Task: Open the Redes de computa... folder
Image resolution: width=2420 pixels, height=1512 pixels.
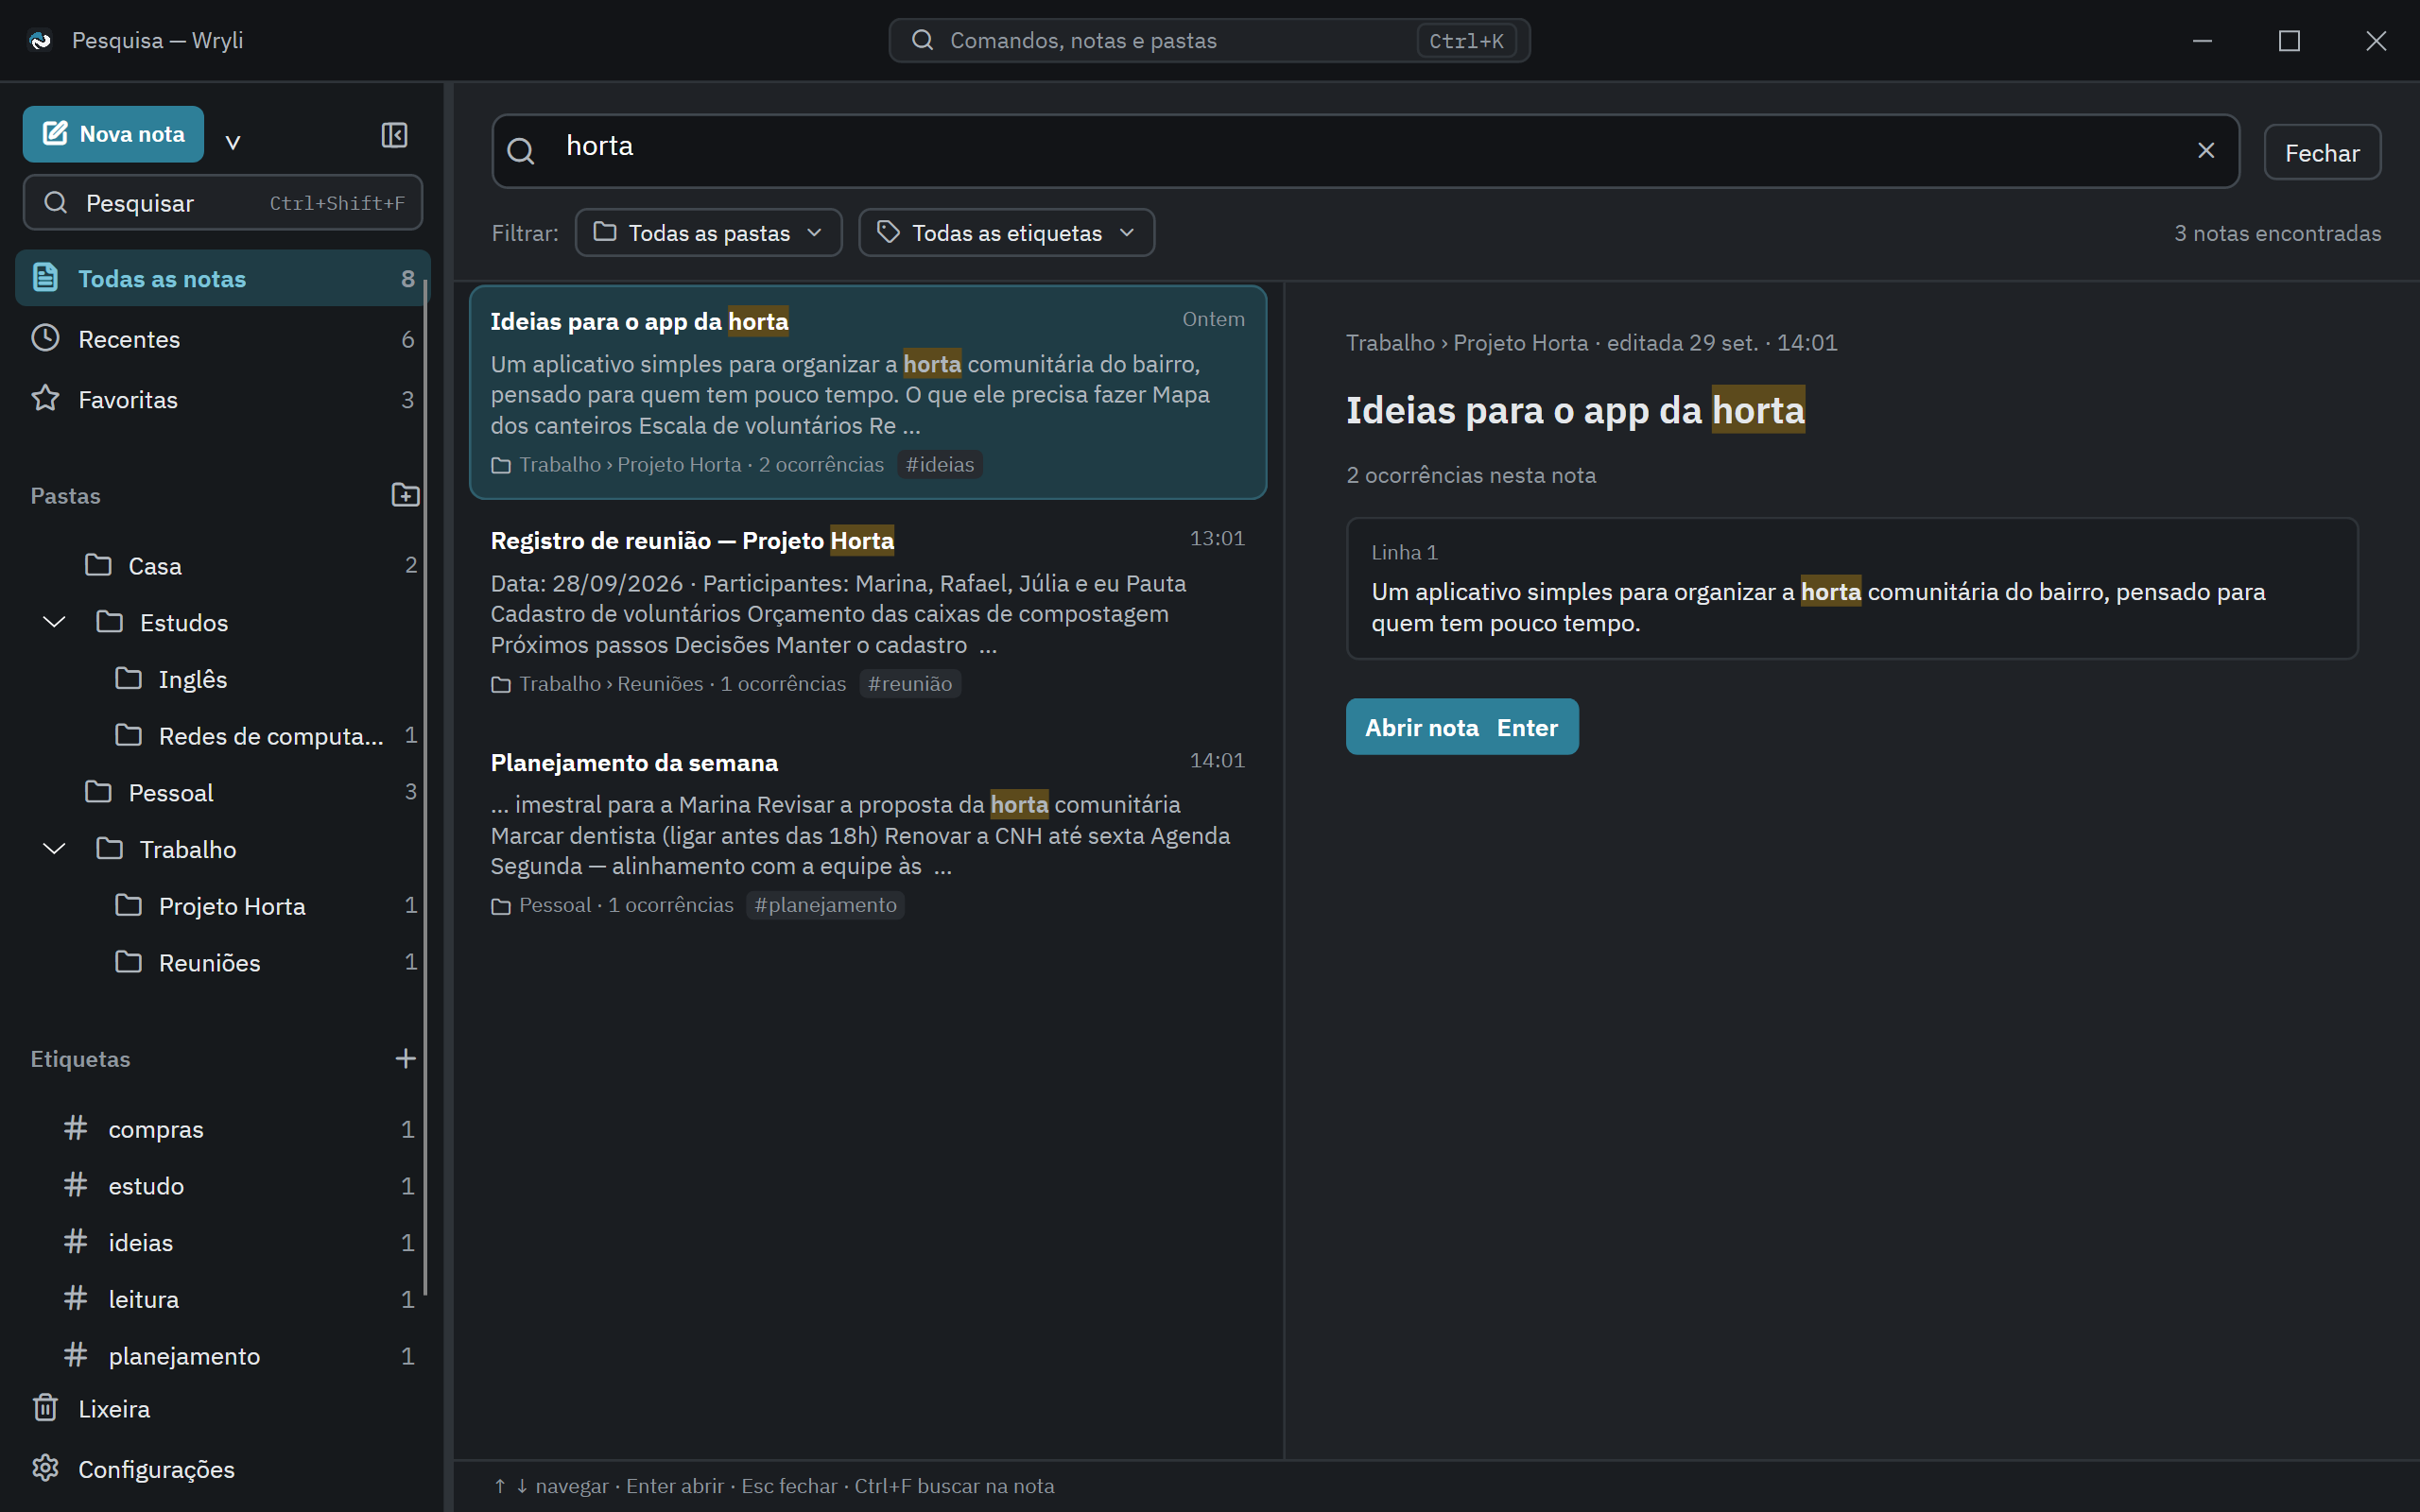Action: (x=222, y=736)
